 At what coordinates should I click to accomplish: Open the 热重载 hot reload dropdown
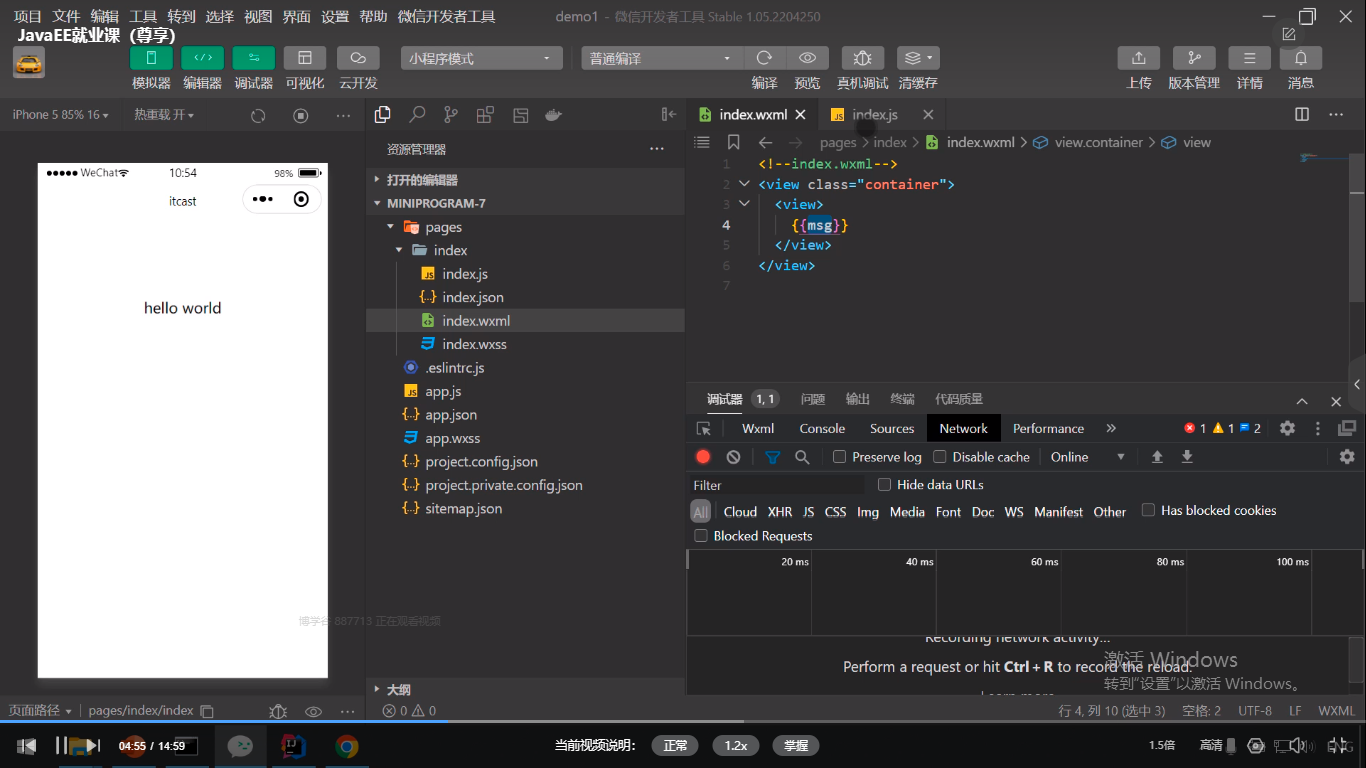tap(164, 115)
